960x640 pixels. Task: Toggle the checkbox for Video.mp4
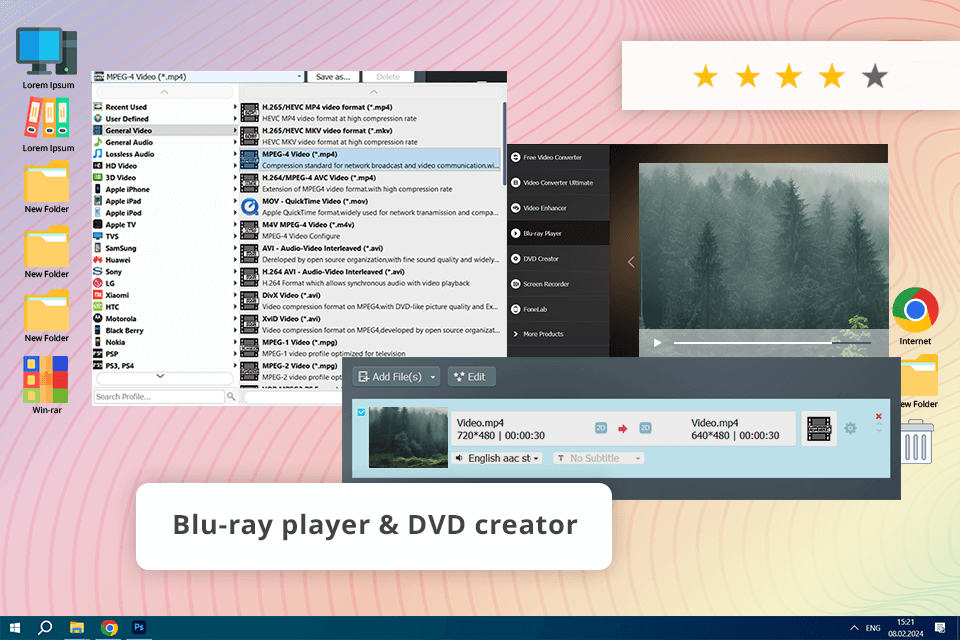coord(361,412)
